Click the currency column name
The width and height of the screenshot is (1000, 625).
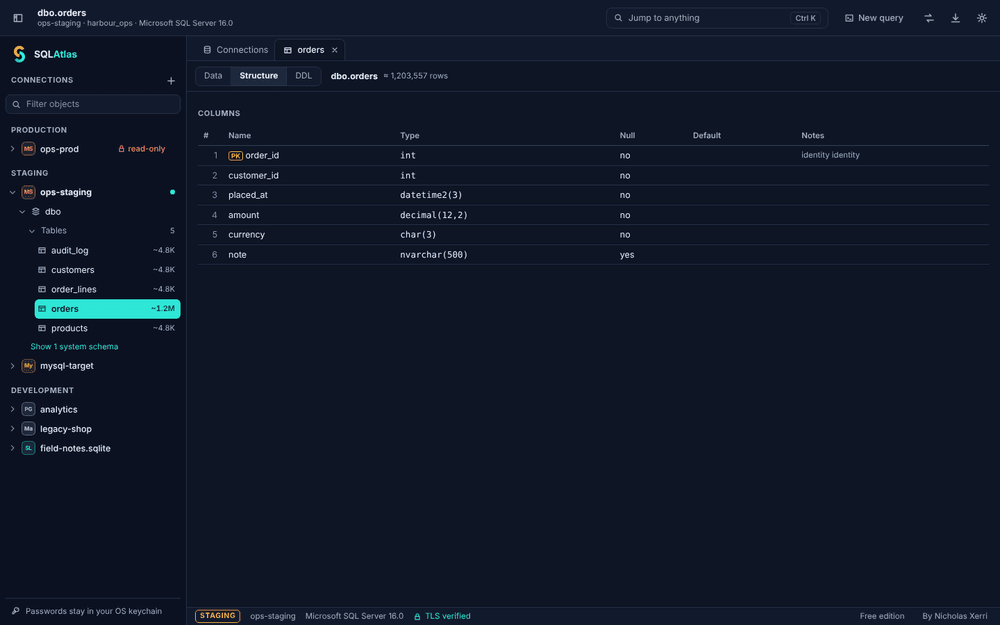tap(246, 235)
